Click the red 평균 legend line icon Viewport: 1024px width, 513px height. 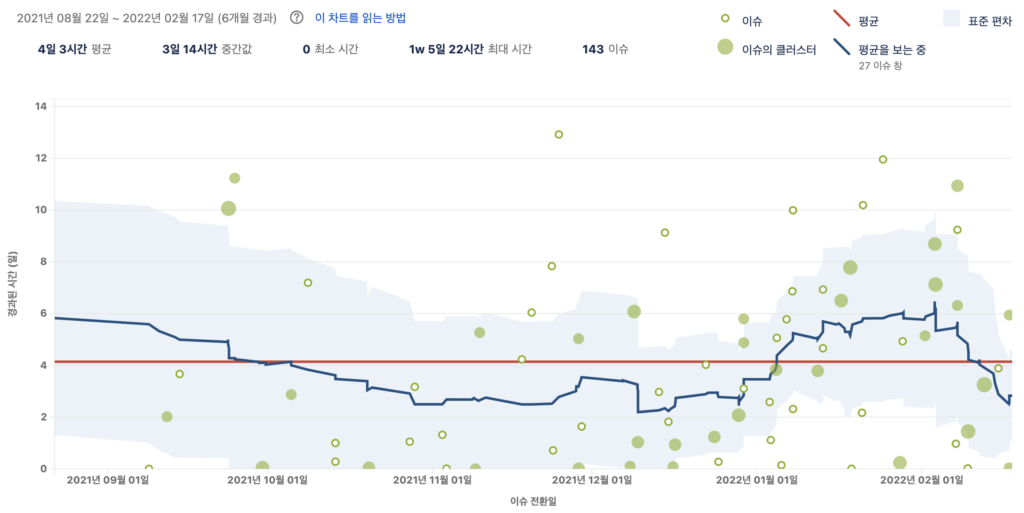[841, 19]
